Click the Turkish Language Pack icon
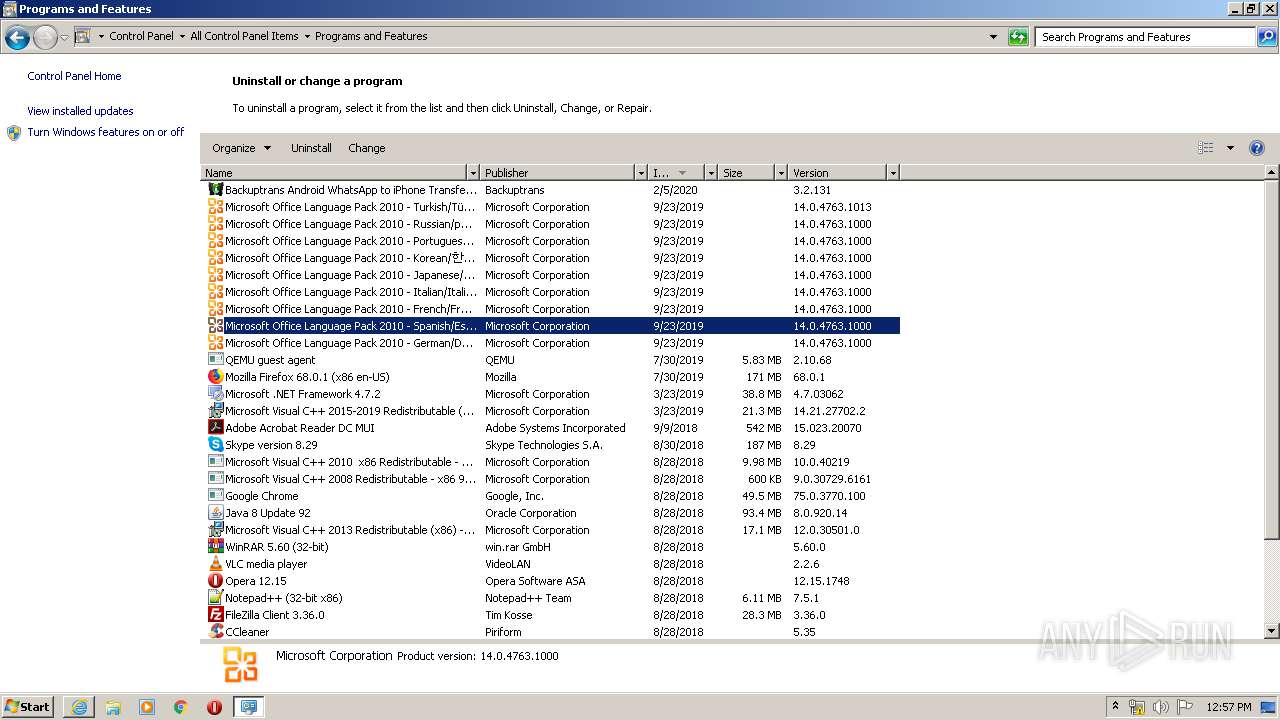The width and height of the screenshot is (1280, 720). (215, 207)
